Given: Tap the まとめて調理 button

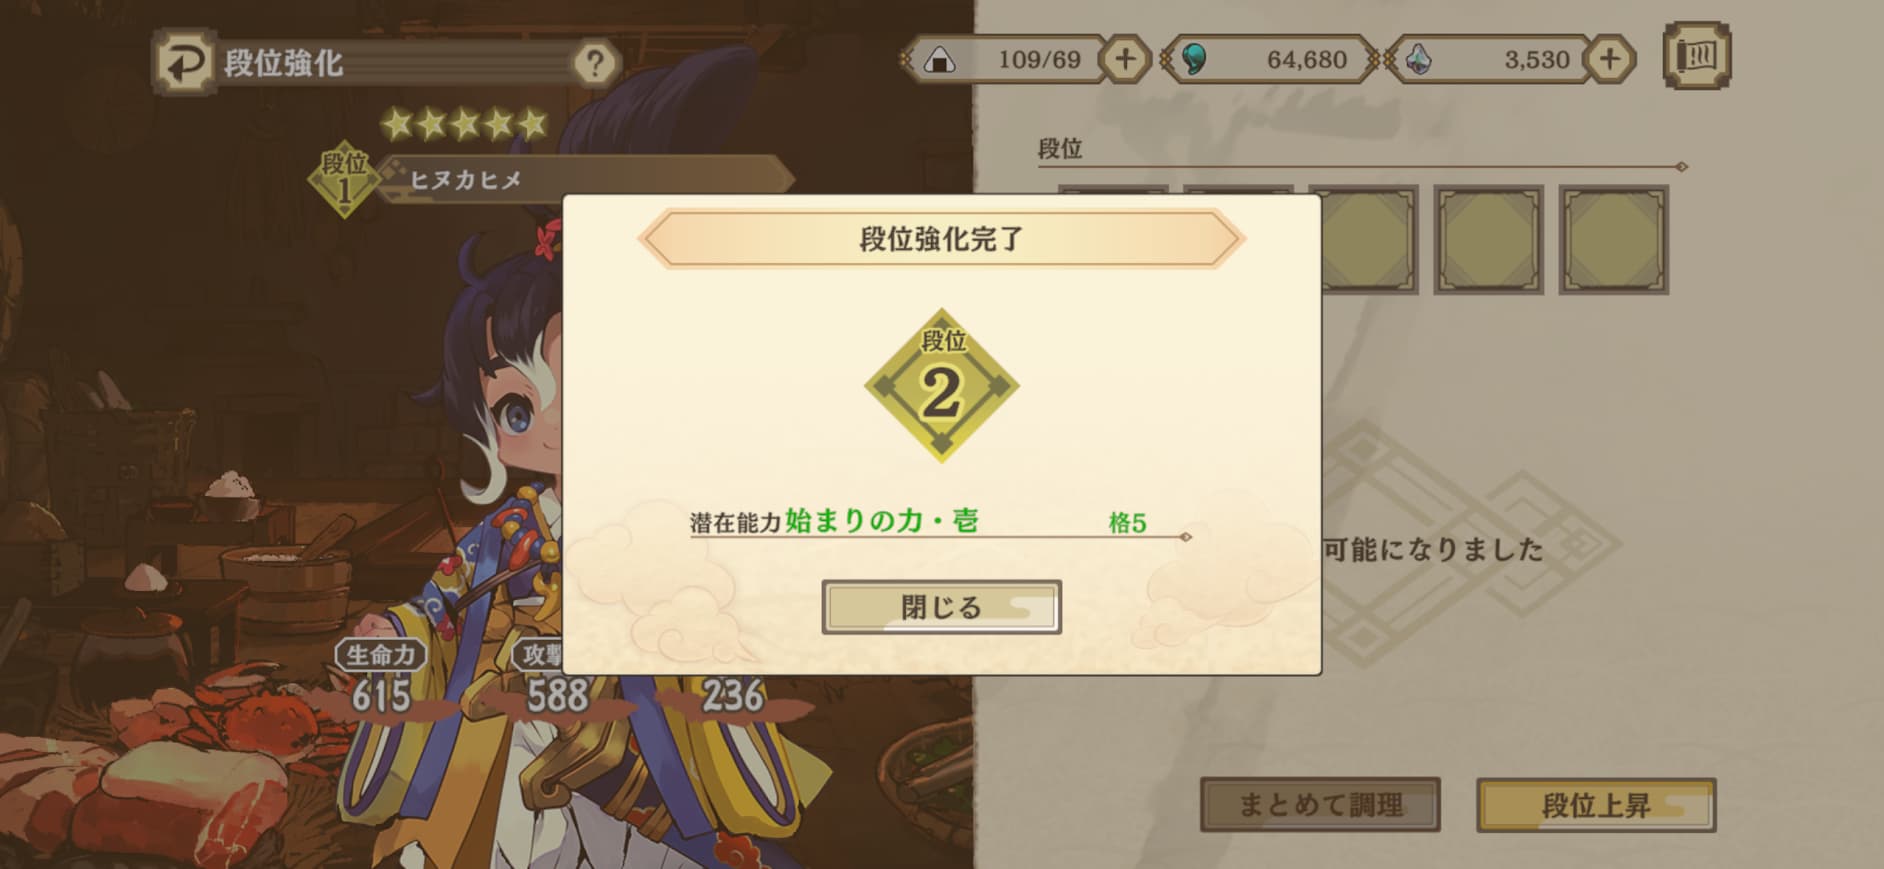Looking at the screenshot, I should (1320, 805).
